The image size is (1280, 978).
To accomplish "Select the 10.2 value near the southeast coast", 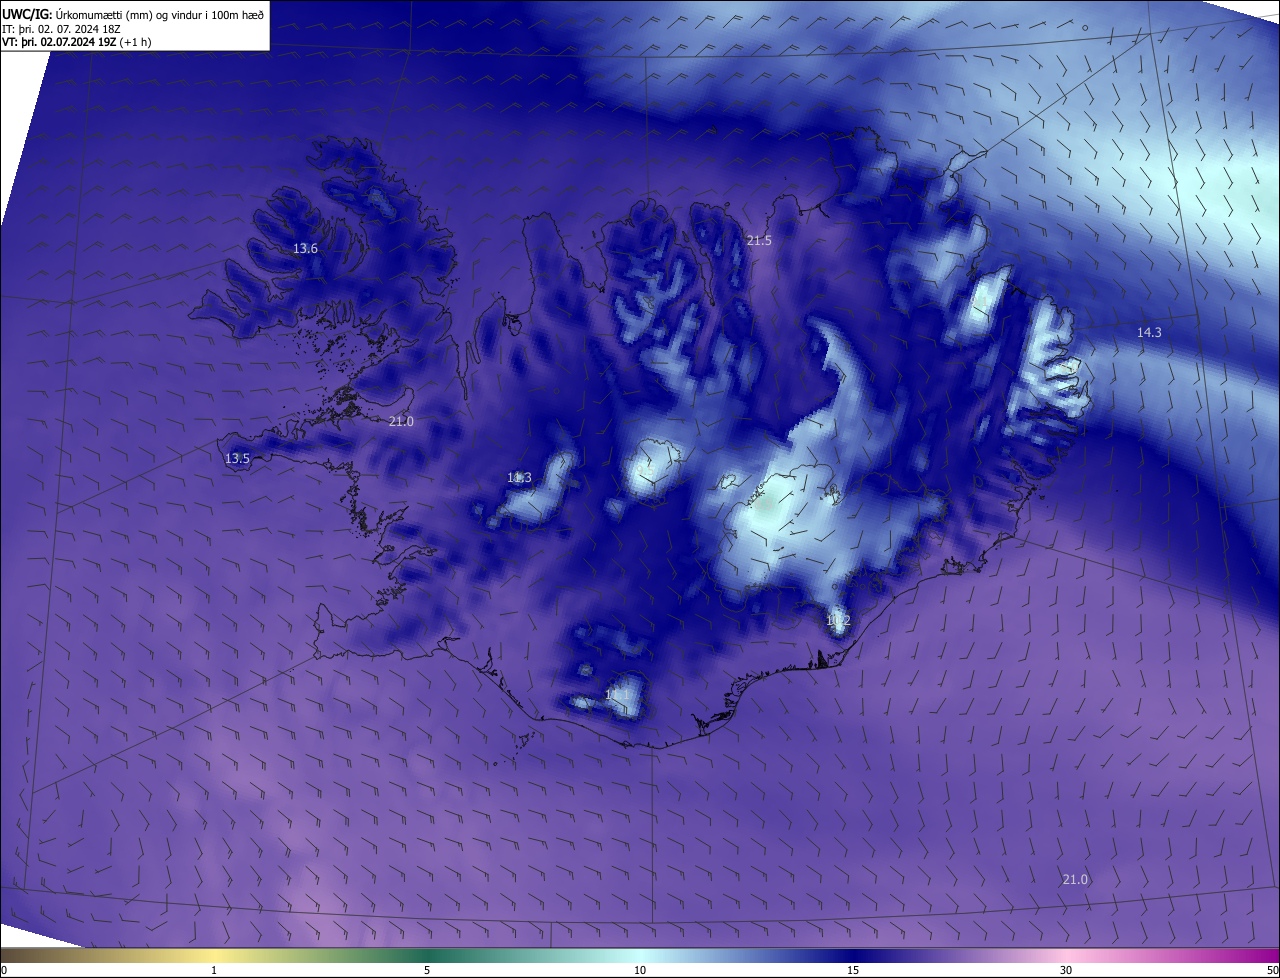I will point(838,621).
